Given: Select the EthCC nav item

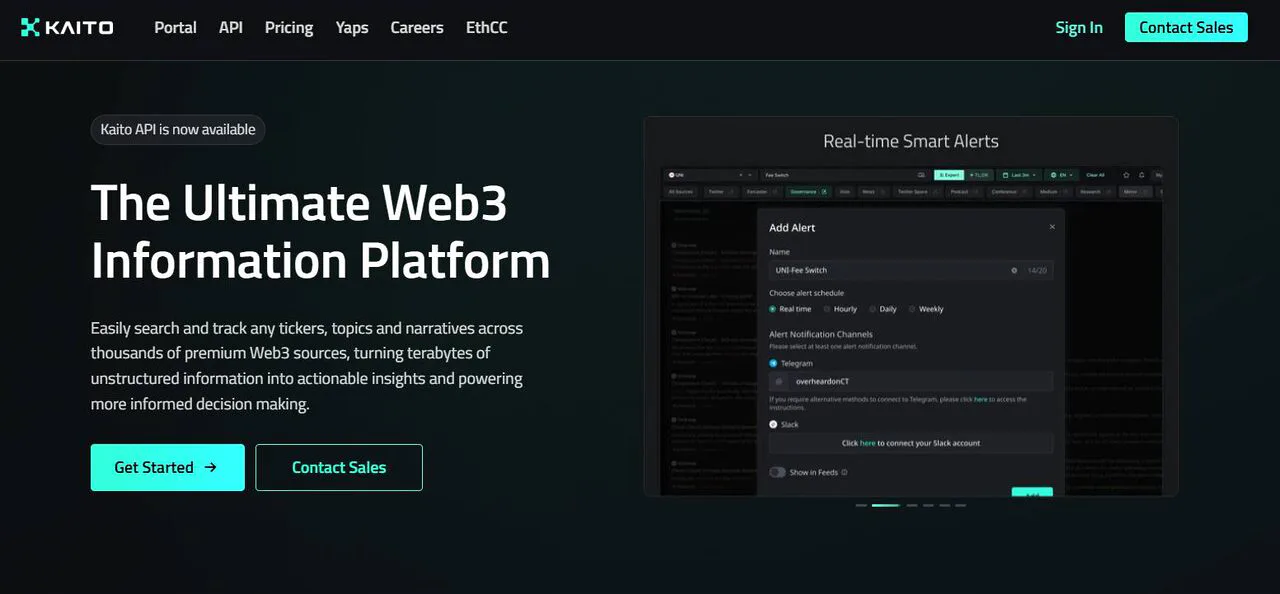Looking at the screenshot, I should [x=487, y=27].
